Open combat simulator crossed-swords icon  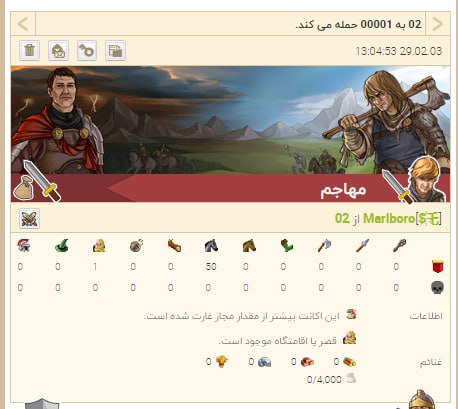pos(29,219)
